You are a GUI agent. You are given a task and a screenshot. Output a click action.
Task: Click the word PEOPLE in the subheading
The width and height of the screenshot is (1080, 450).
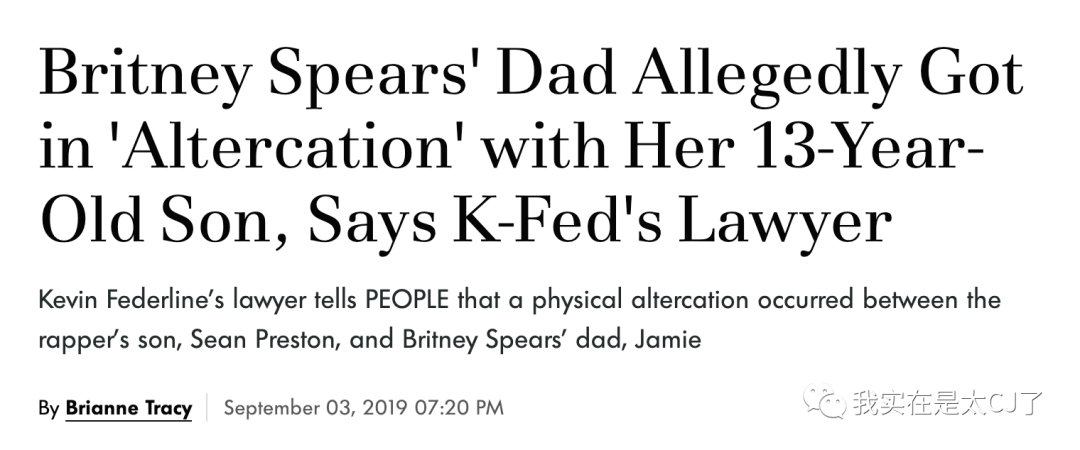point(407,300)
